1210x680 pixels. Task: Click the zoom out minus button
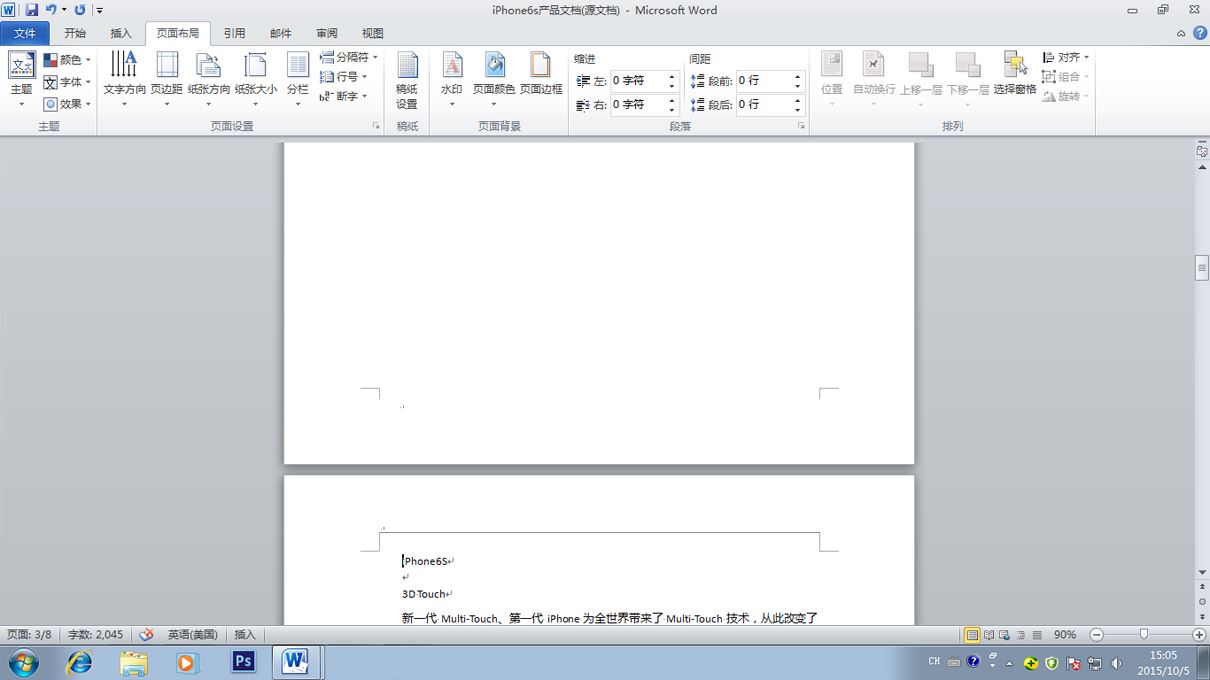tap(1096, 635)
